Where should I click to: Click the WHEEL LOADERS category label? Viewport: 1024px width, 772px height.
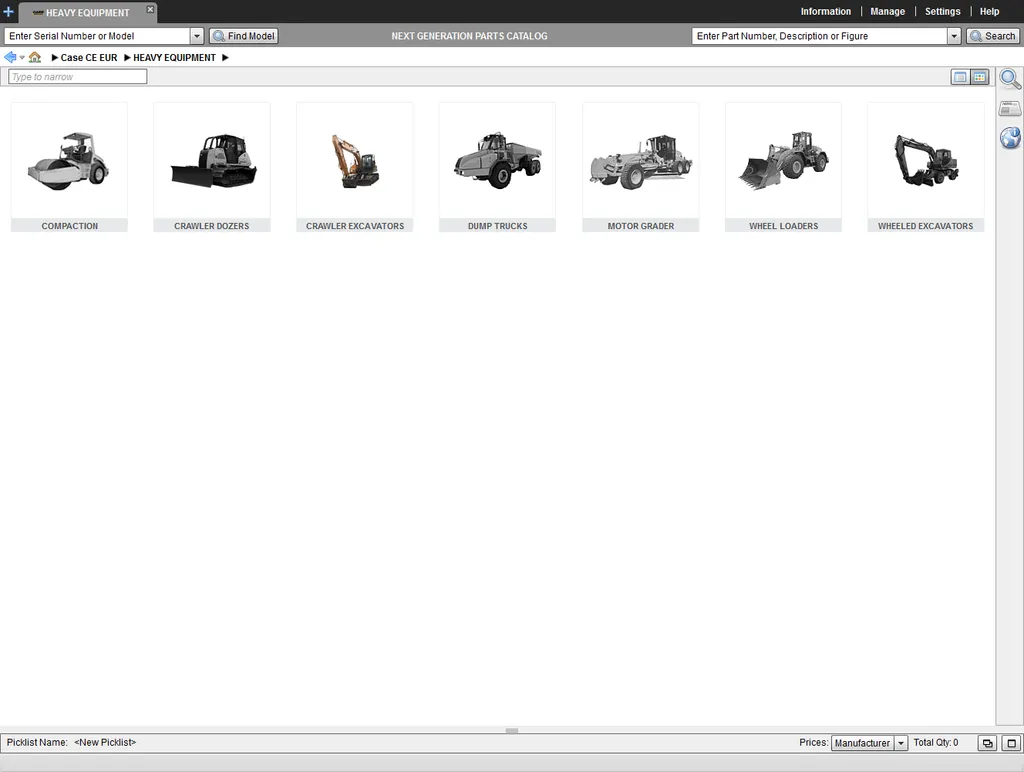784,226
